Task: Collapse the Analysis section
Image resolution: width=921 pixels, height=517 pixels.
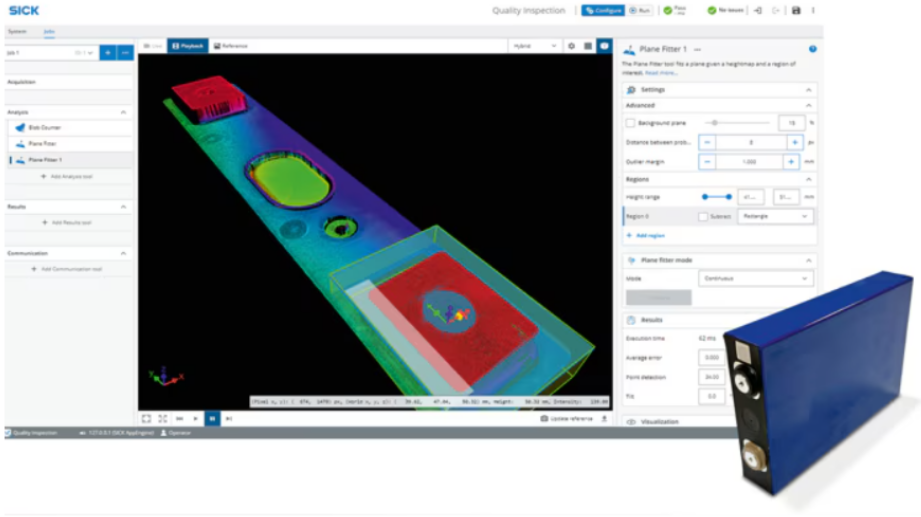Action: pyautogui.click(x=124, y=113)
